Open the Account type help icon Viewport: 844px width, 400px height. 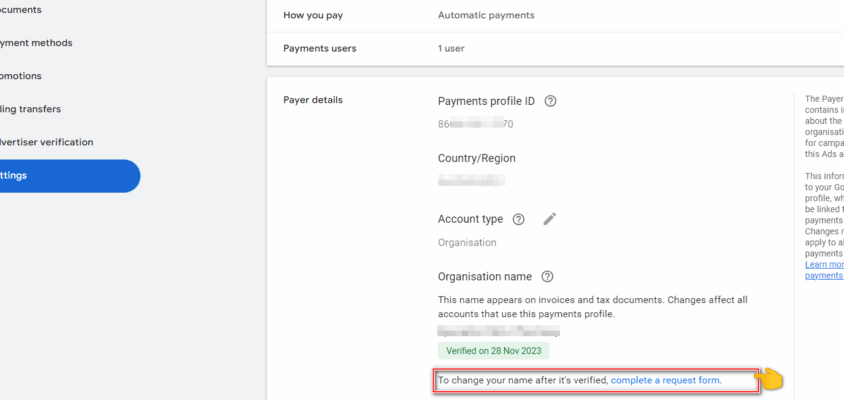pyautogui.click(x=518, y=220)
